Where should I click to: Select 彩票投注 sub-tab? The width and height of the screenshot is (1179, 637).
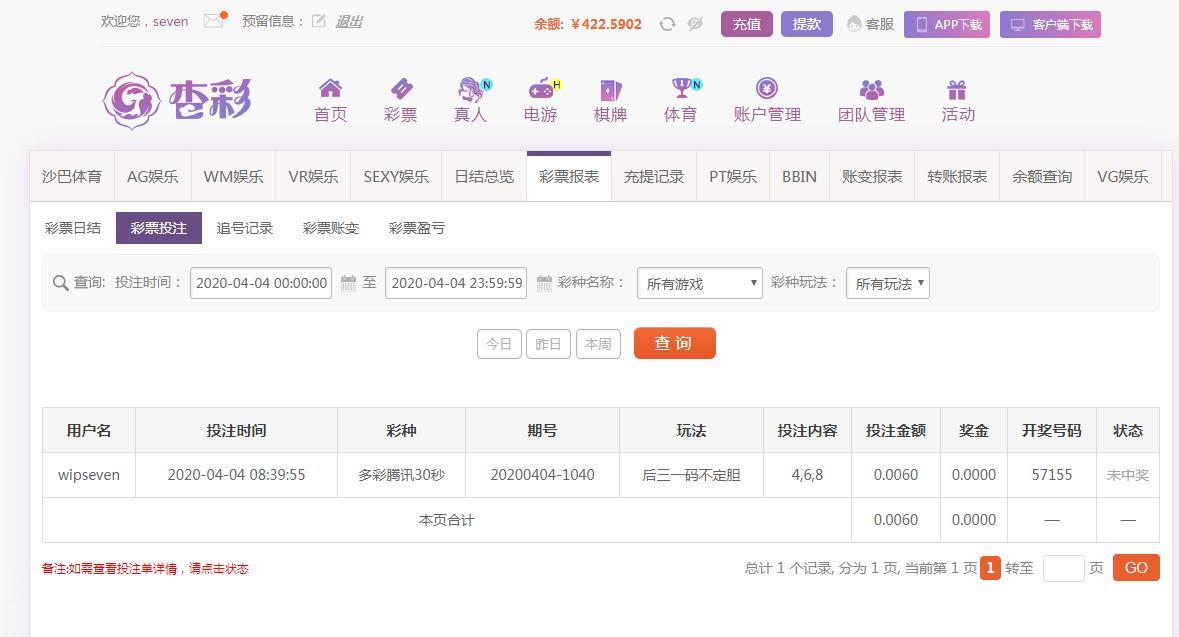tap(159, 228)
